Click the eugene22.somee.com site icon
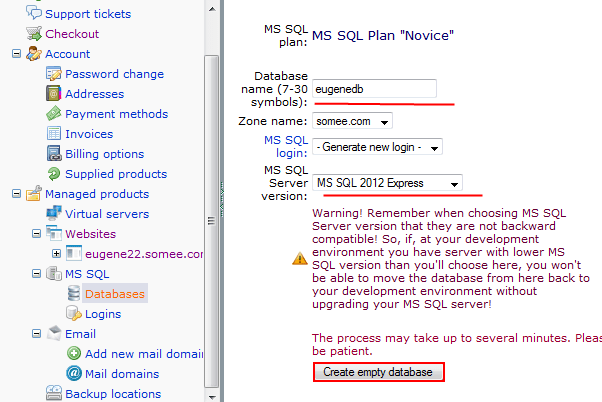The image size is (602, 402). [x=74, y=253]
